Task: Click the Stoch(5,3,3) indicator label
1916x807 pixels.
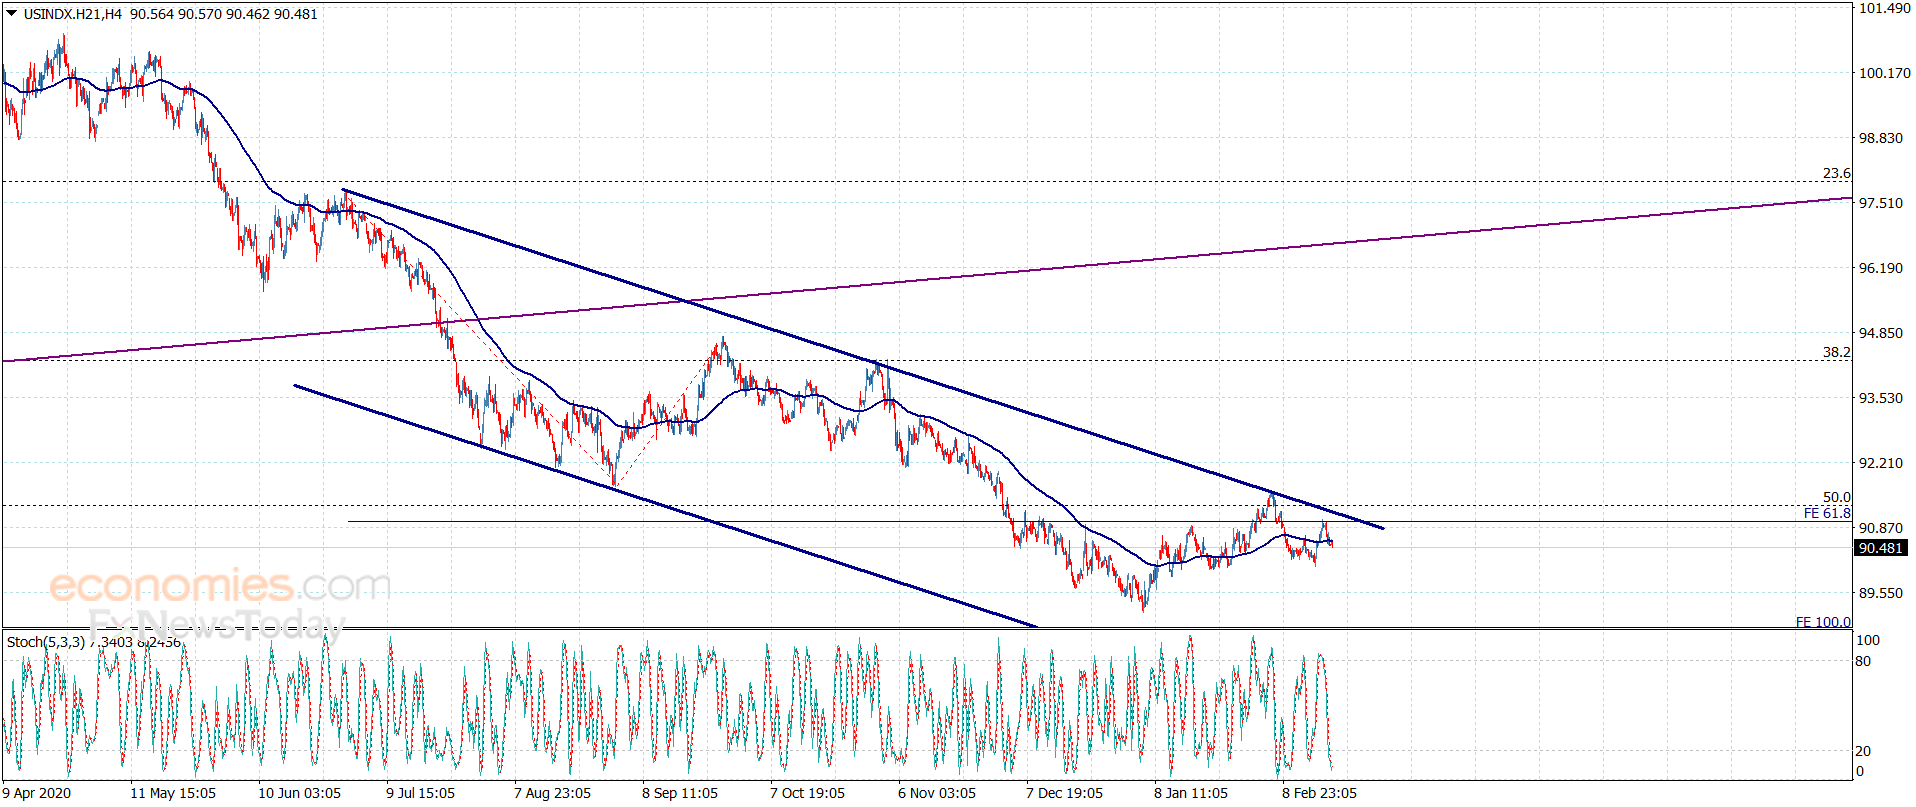Action: coord(46,642)
